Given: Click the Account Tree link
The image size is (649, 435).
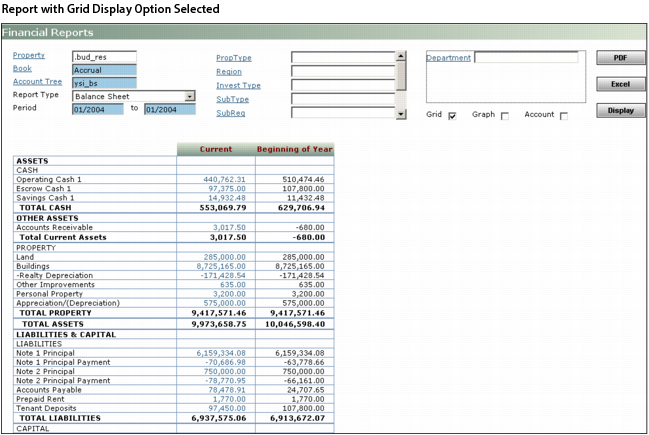Looking at the screenshot, I should point(37,82).
